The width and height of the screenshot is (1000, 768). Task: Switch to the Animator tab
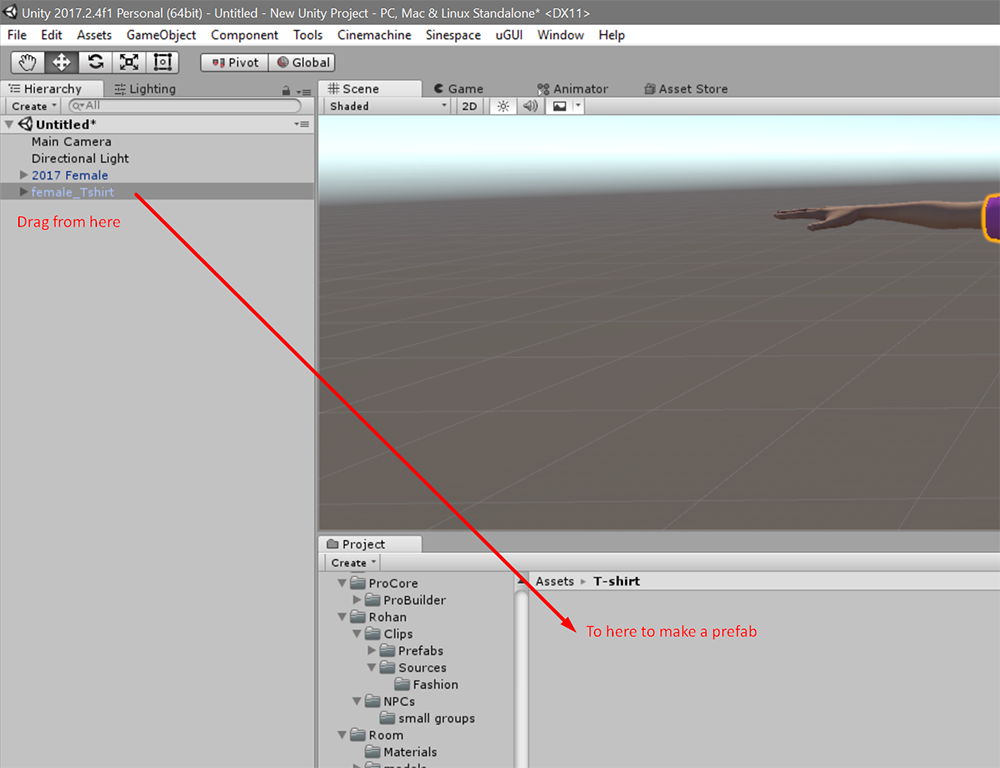[x=573, y=89]
